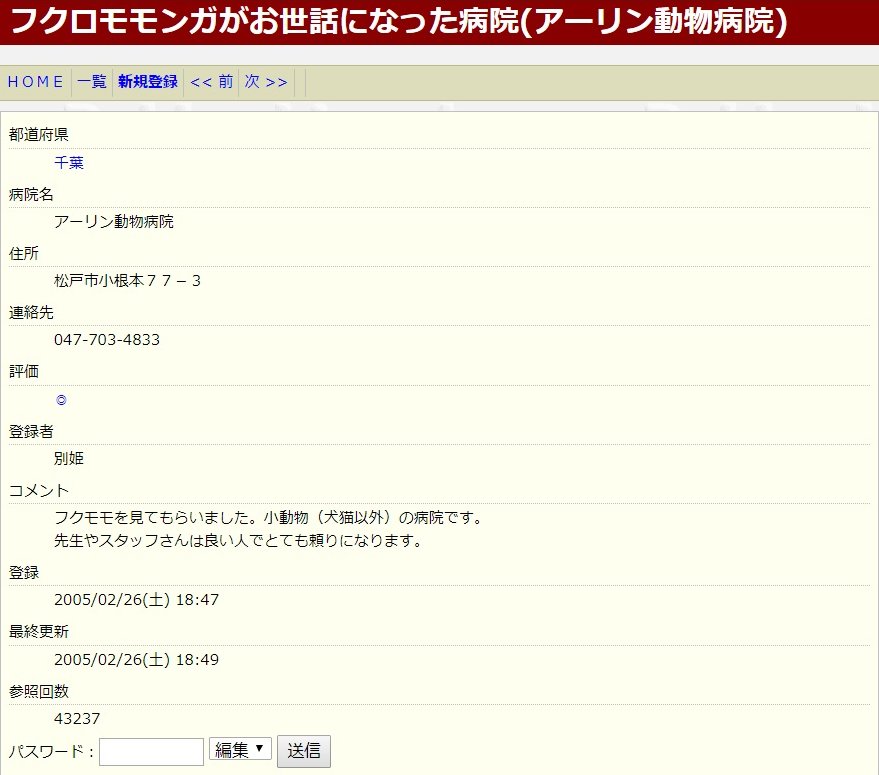The image size is (879, 775).
Task: Go to the next record with 次 >>
Action: point(266,82)
